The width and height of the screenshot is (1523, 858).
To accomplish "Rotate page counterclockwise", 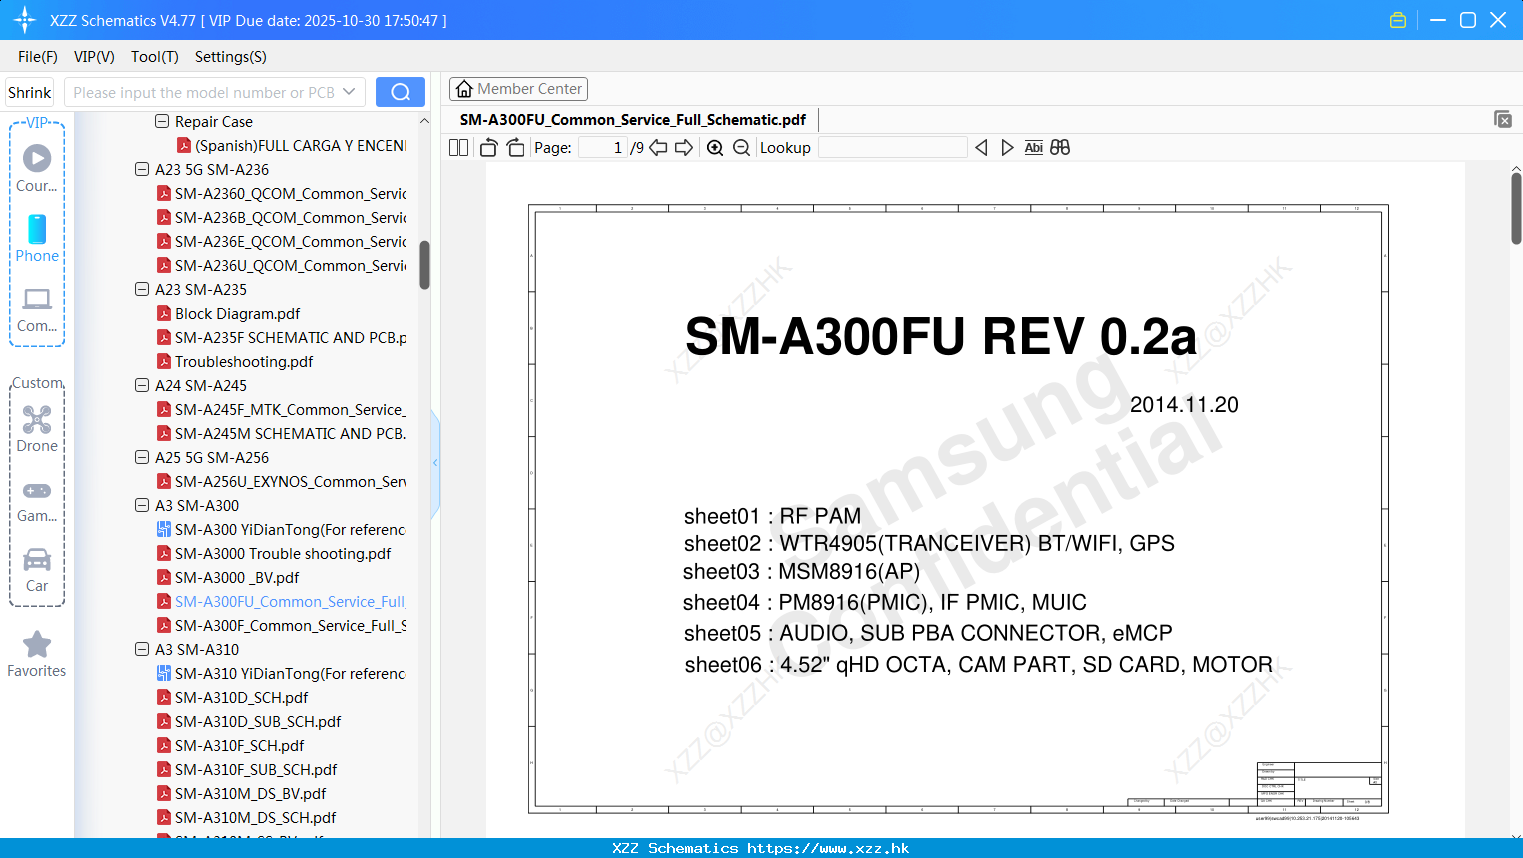I will pos(488,148).
